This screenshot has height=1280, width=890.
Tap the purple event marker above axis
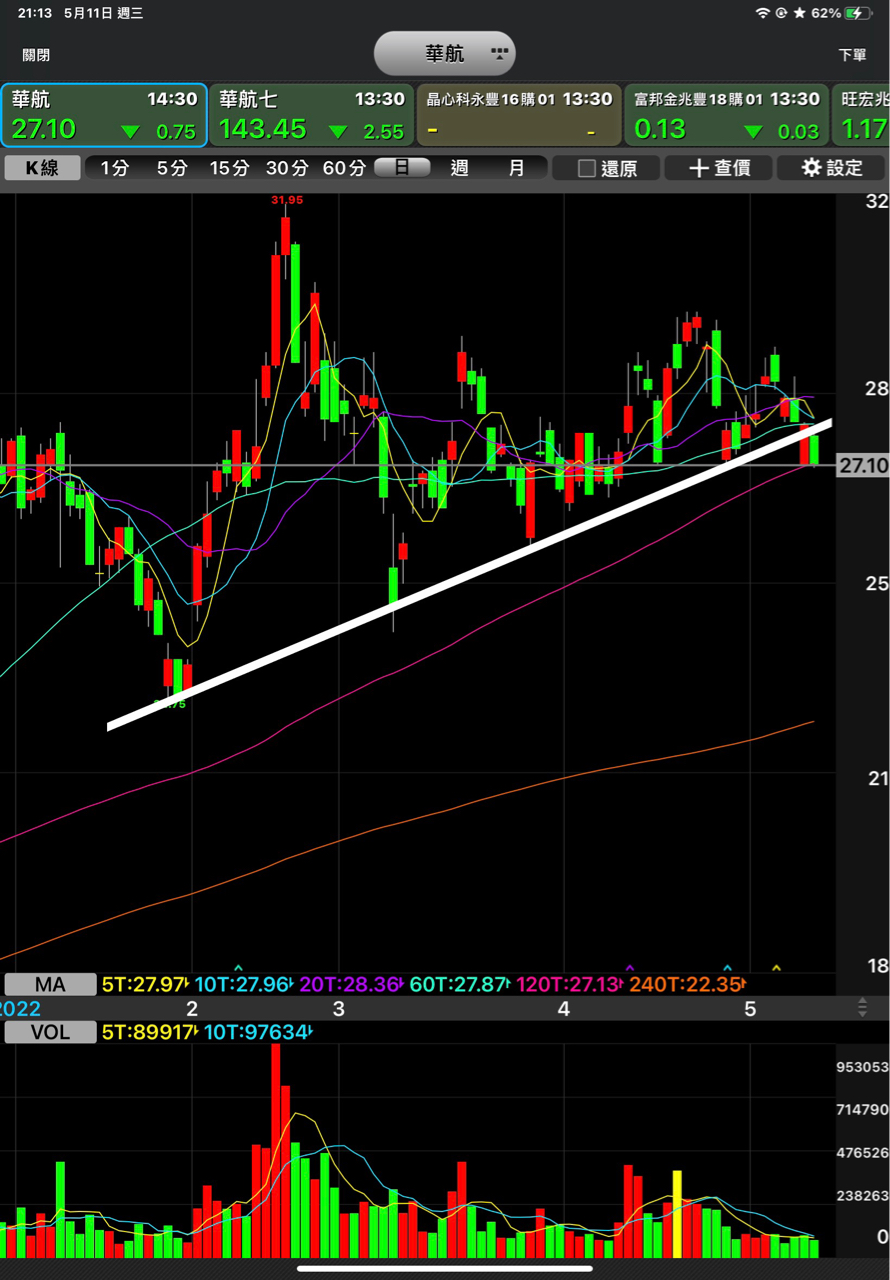[x=630, y=968]
